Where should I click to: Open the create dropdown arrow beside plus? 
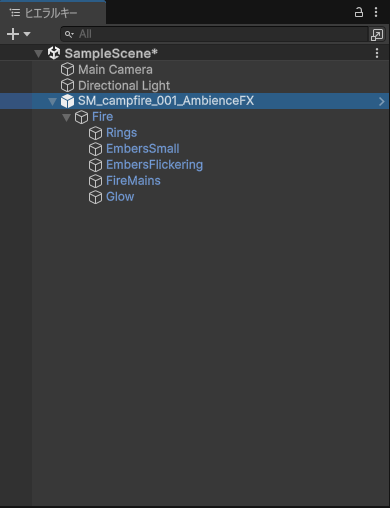pyautogui.click(x=27, y=34)
